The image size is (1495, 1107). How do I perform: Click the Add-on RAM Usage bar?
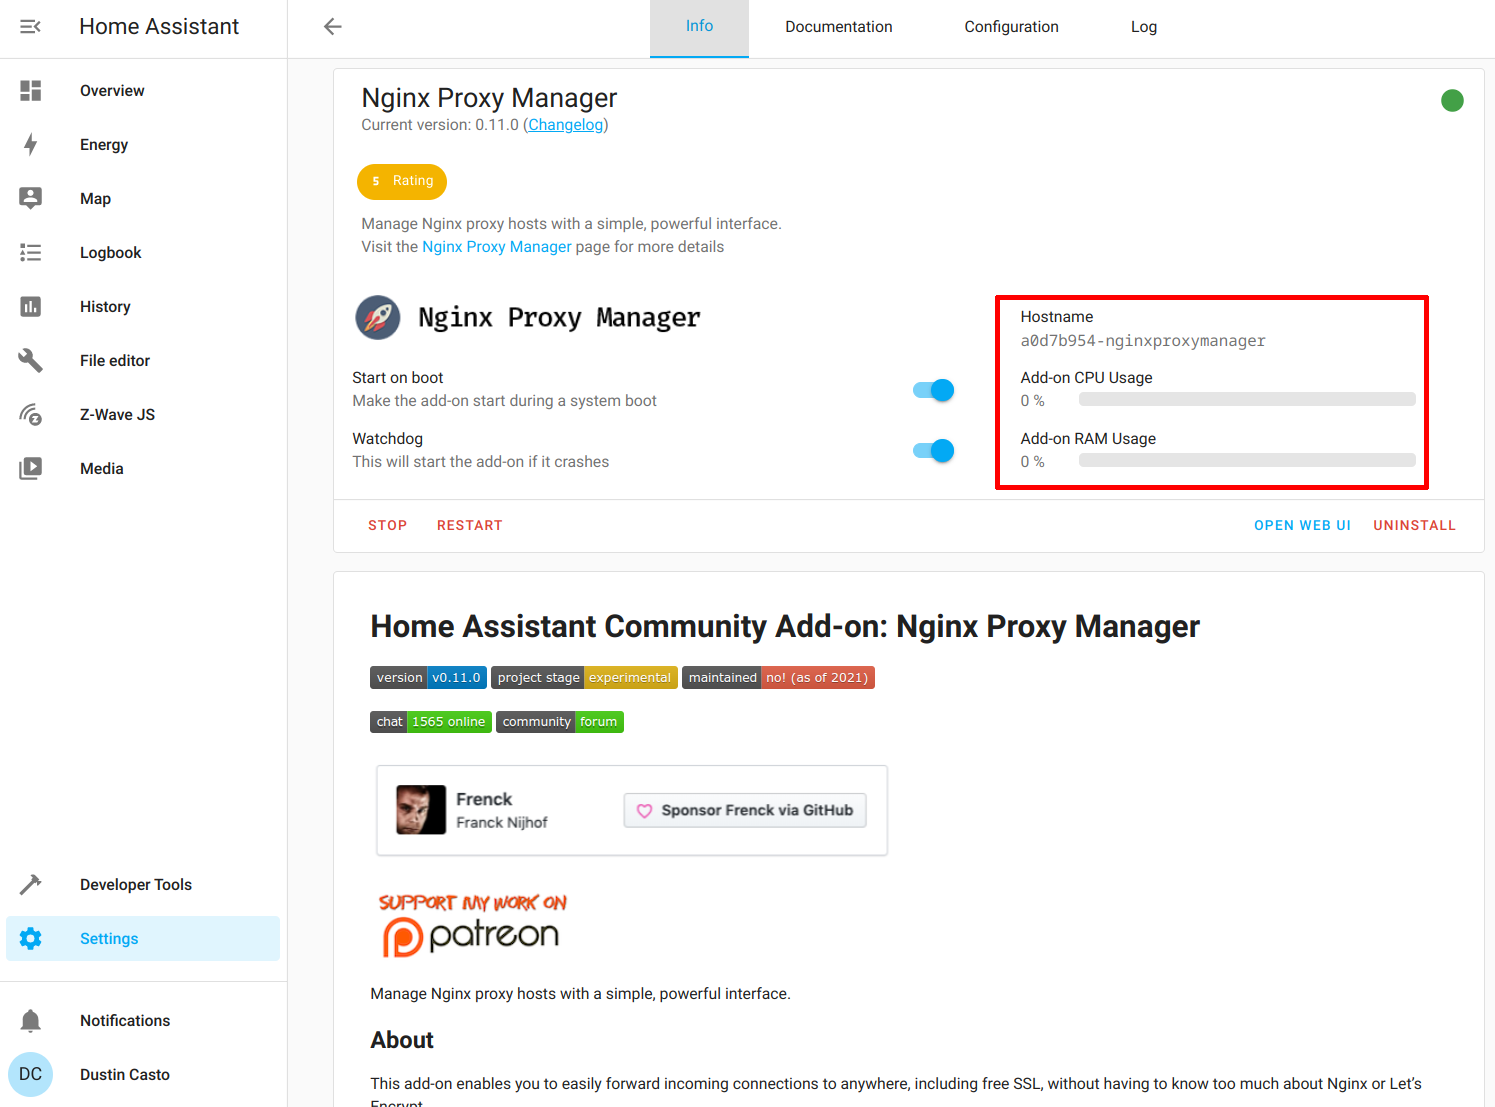pyautogui.click(x=1247, y=461)
